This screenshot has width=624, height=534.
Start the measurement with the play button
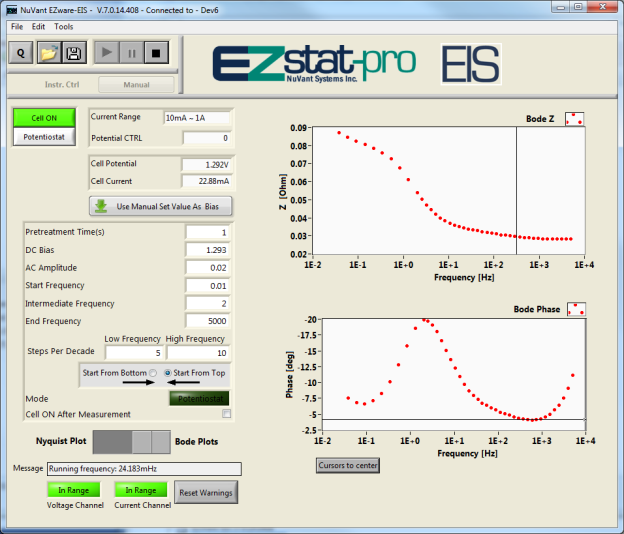click(106, 53)
